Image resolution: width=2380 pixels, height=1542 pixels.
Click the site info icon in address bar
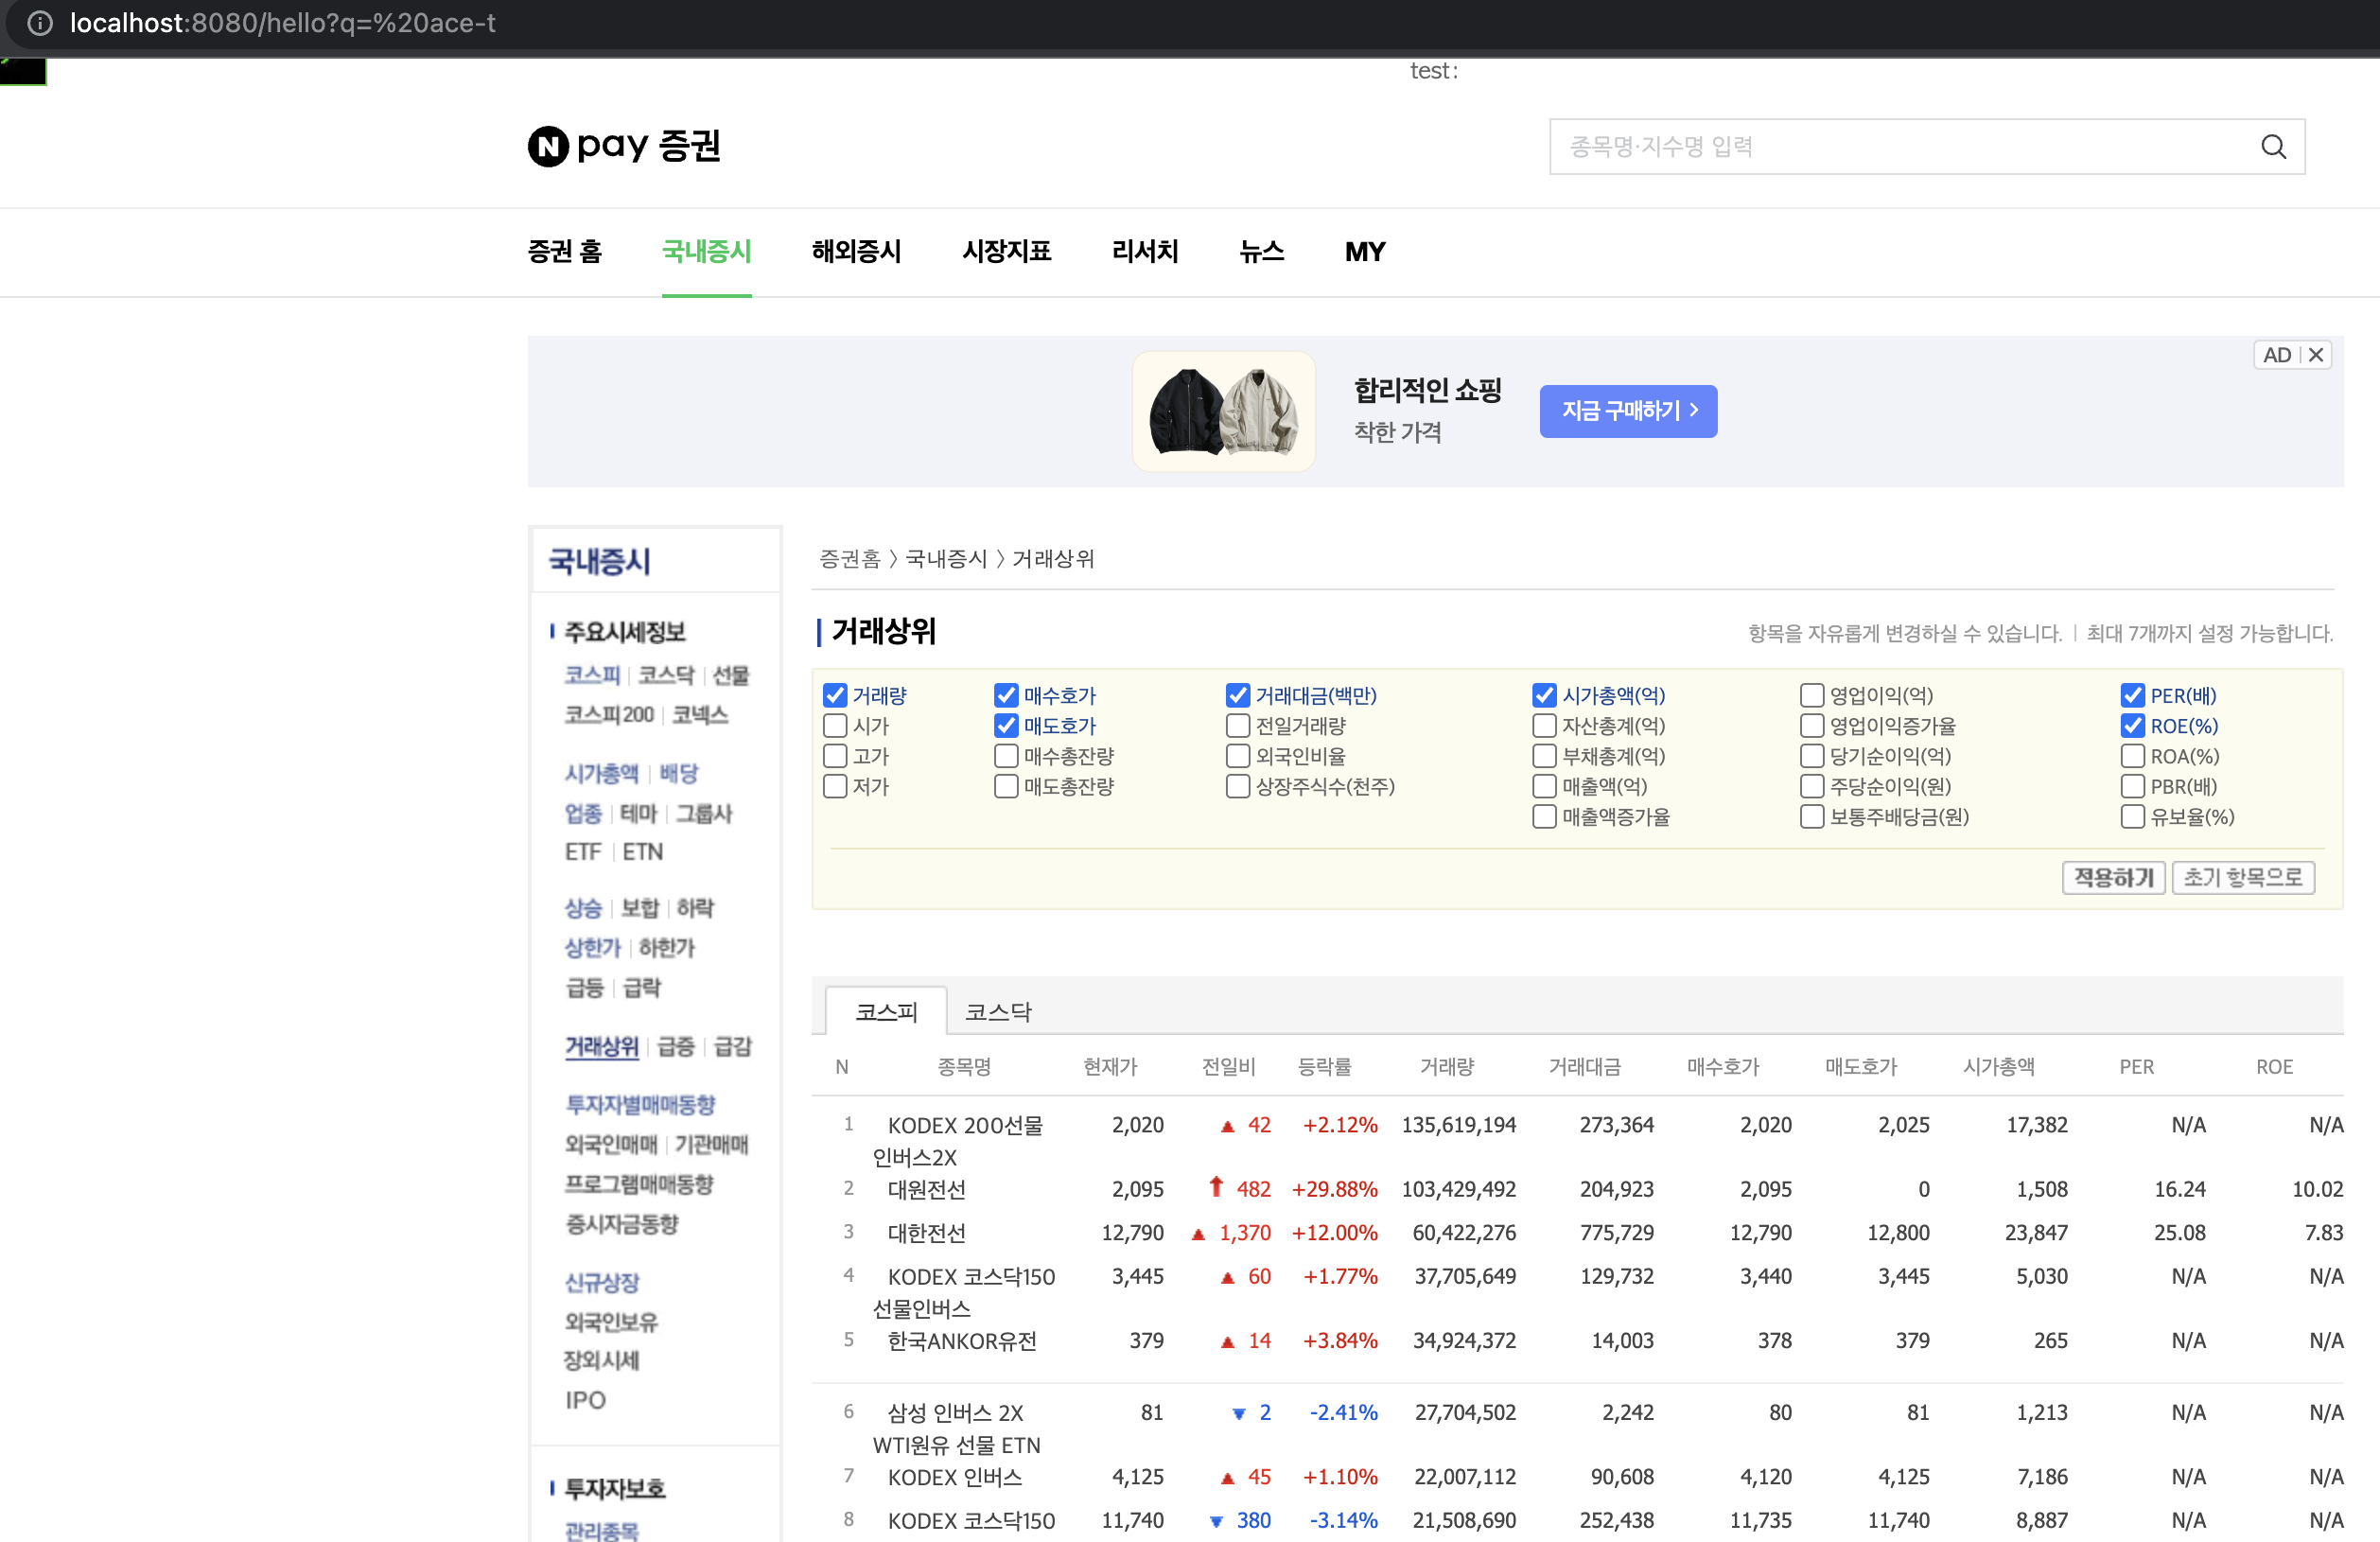(x=39, y=23)
